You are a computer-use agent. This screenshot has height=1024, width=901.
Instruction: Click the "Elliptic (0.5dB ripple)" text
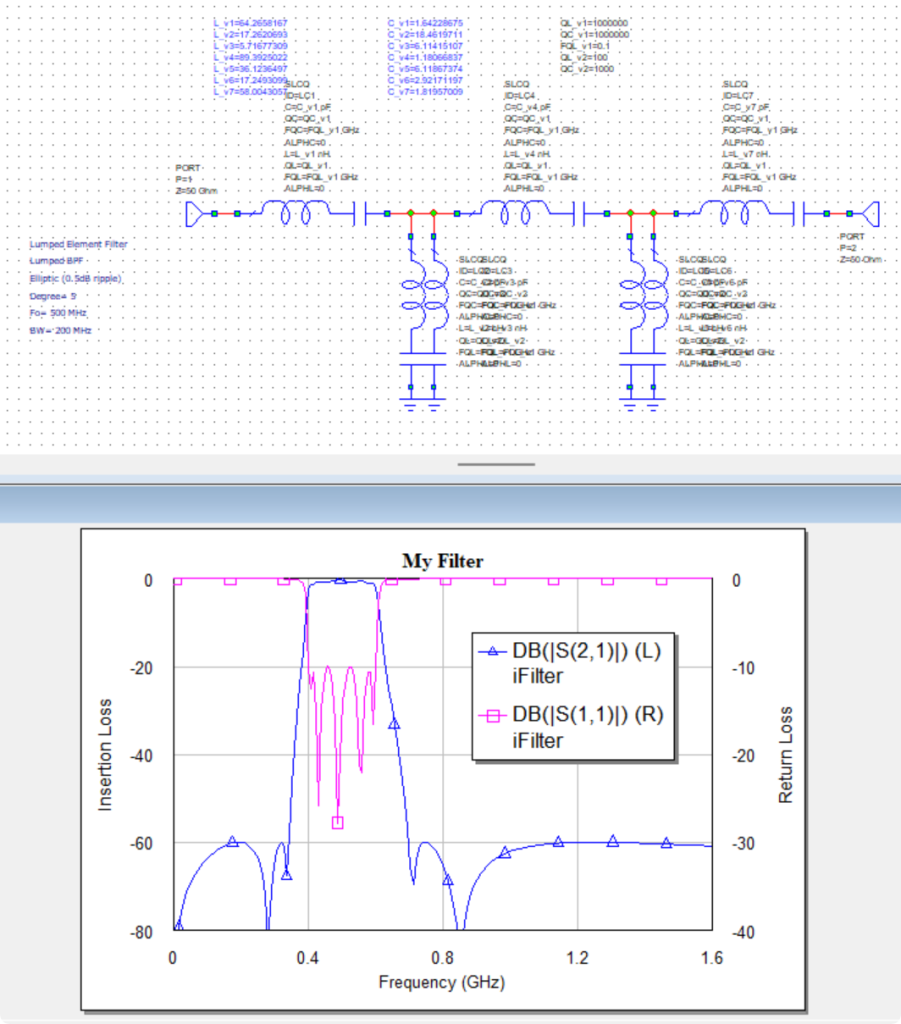coord(76,278)
